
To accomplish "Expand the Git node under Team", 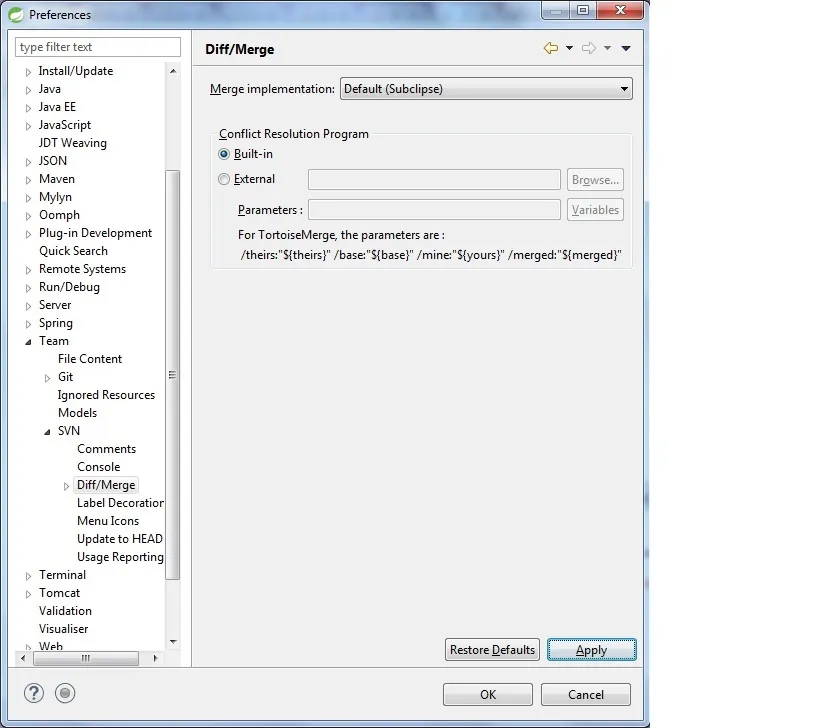I will [48, 378].
